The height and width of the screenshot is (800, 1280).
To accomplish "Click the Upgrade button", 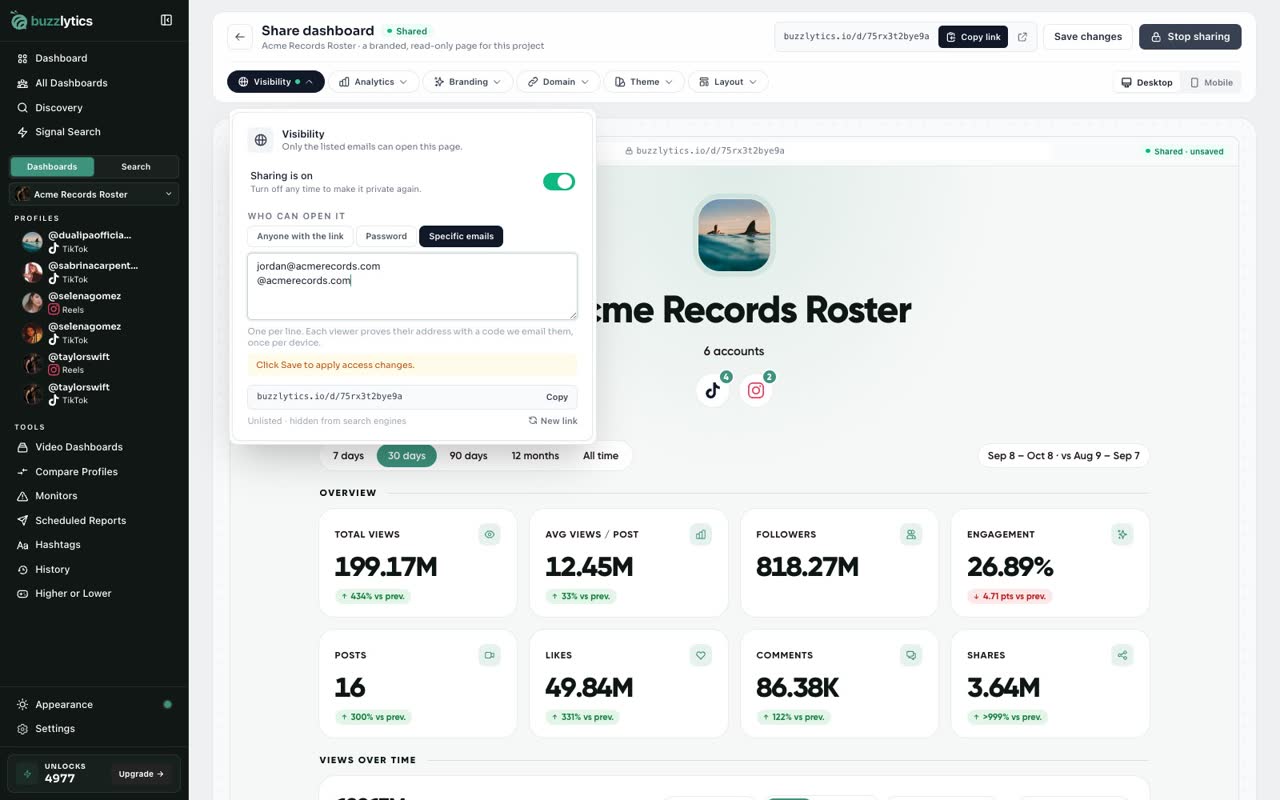I will pos(141,774).
